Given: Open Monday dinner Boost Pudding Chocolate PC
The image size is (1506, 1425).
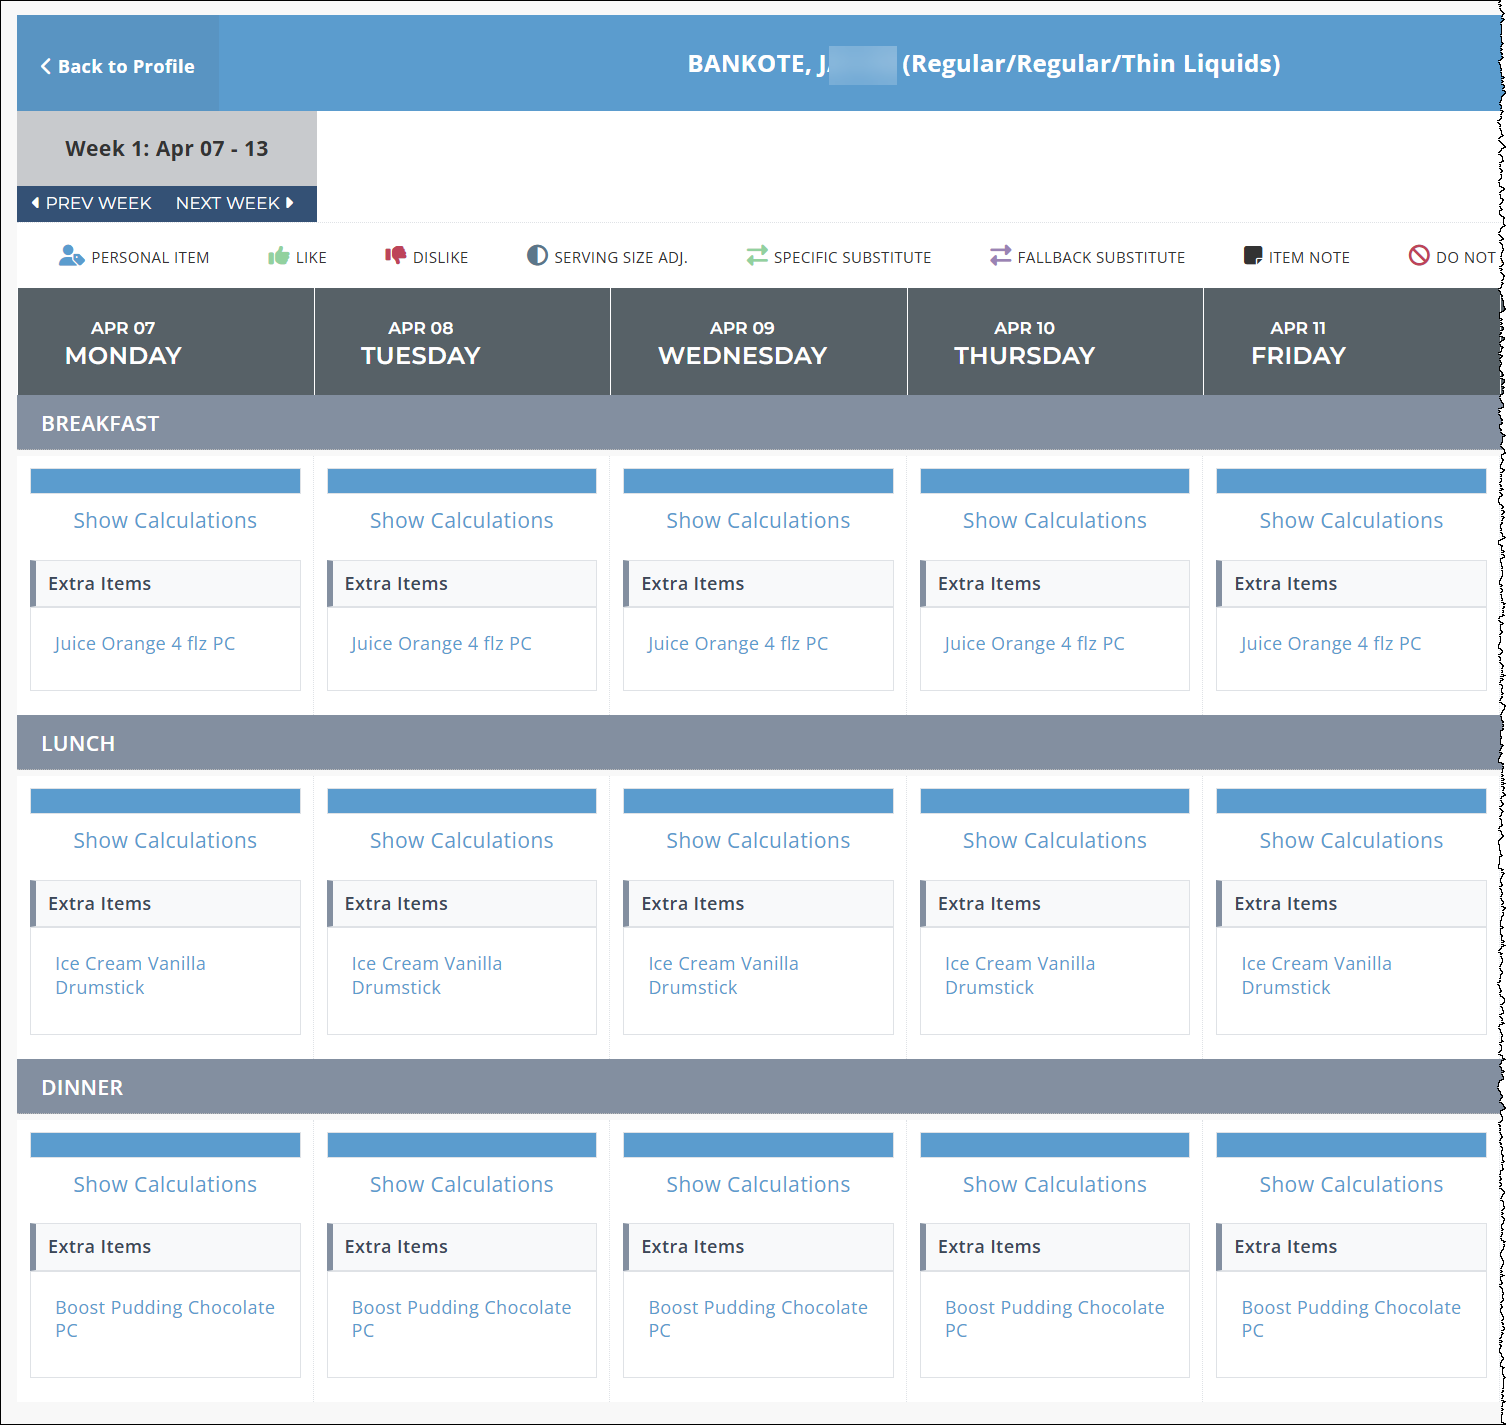Looking at the screenshot, I should [165, 1319].
